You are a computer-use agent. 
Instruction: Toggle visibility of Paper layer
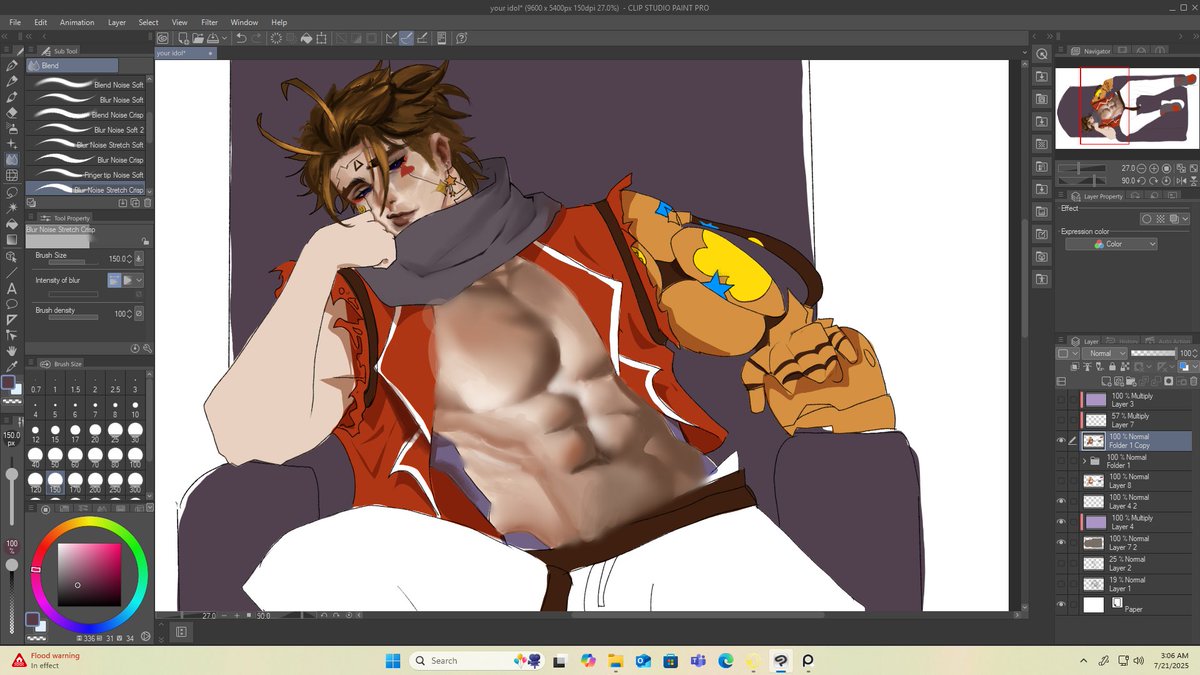(1061, 604)
